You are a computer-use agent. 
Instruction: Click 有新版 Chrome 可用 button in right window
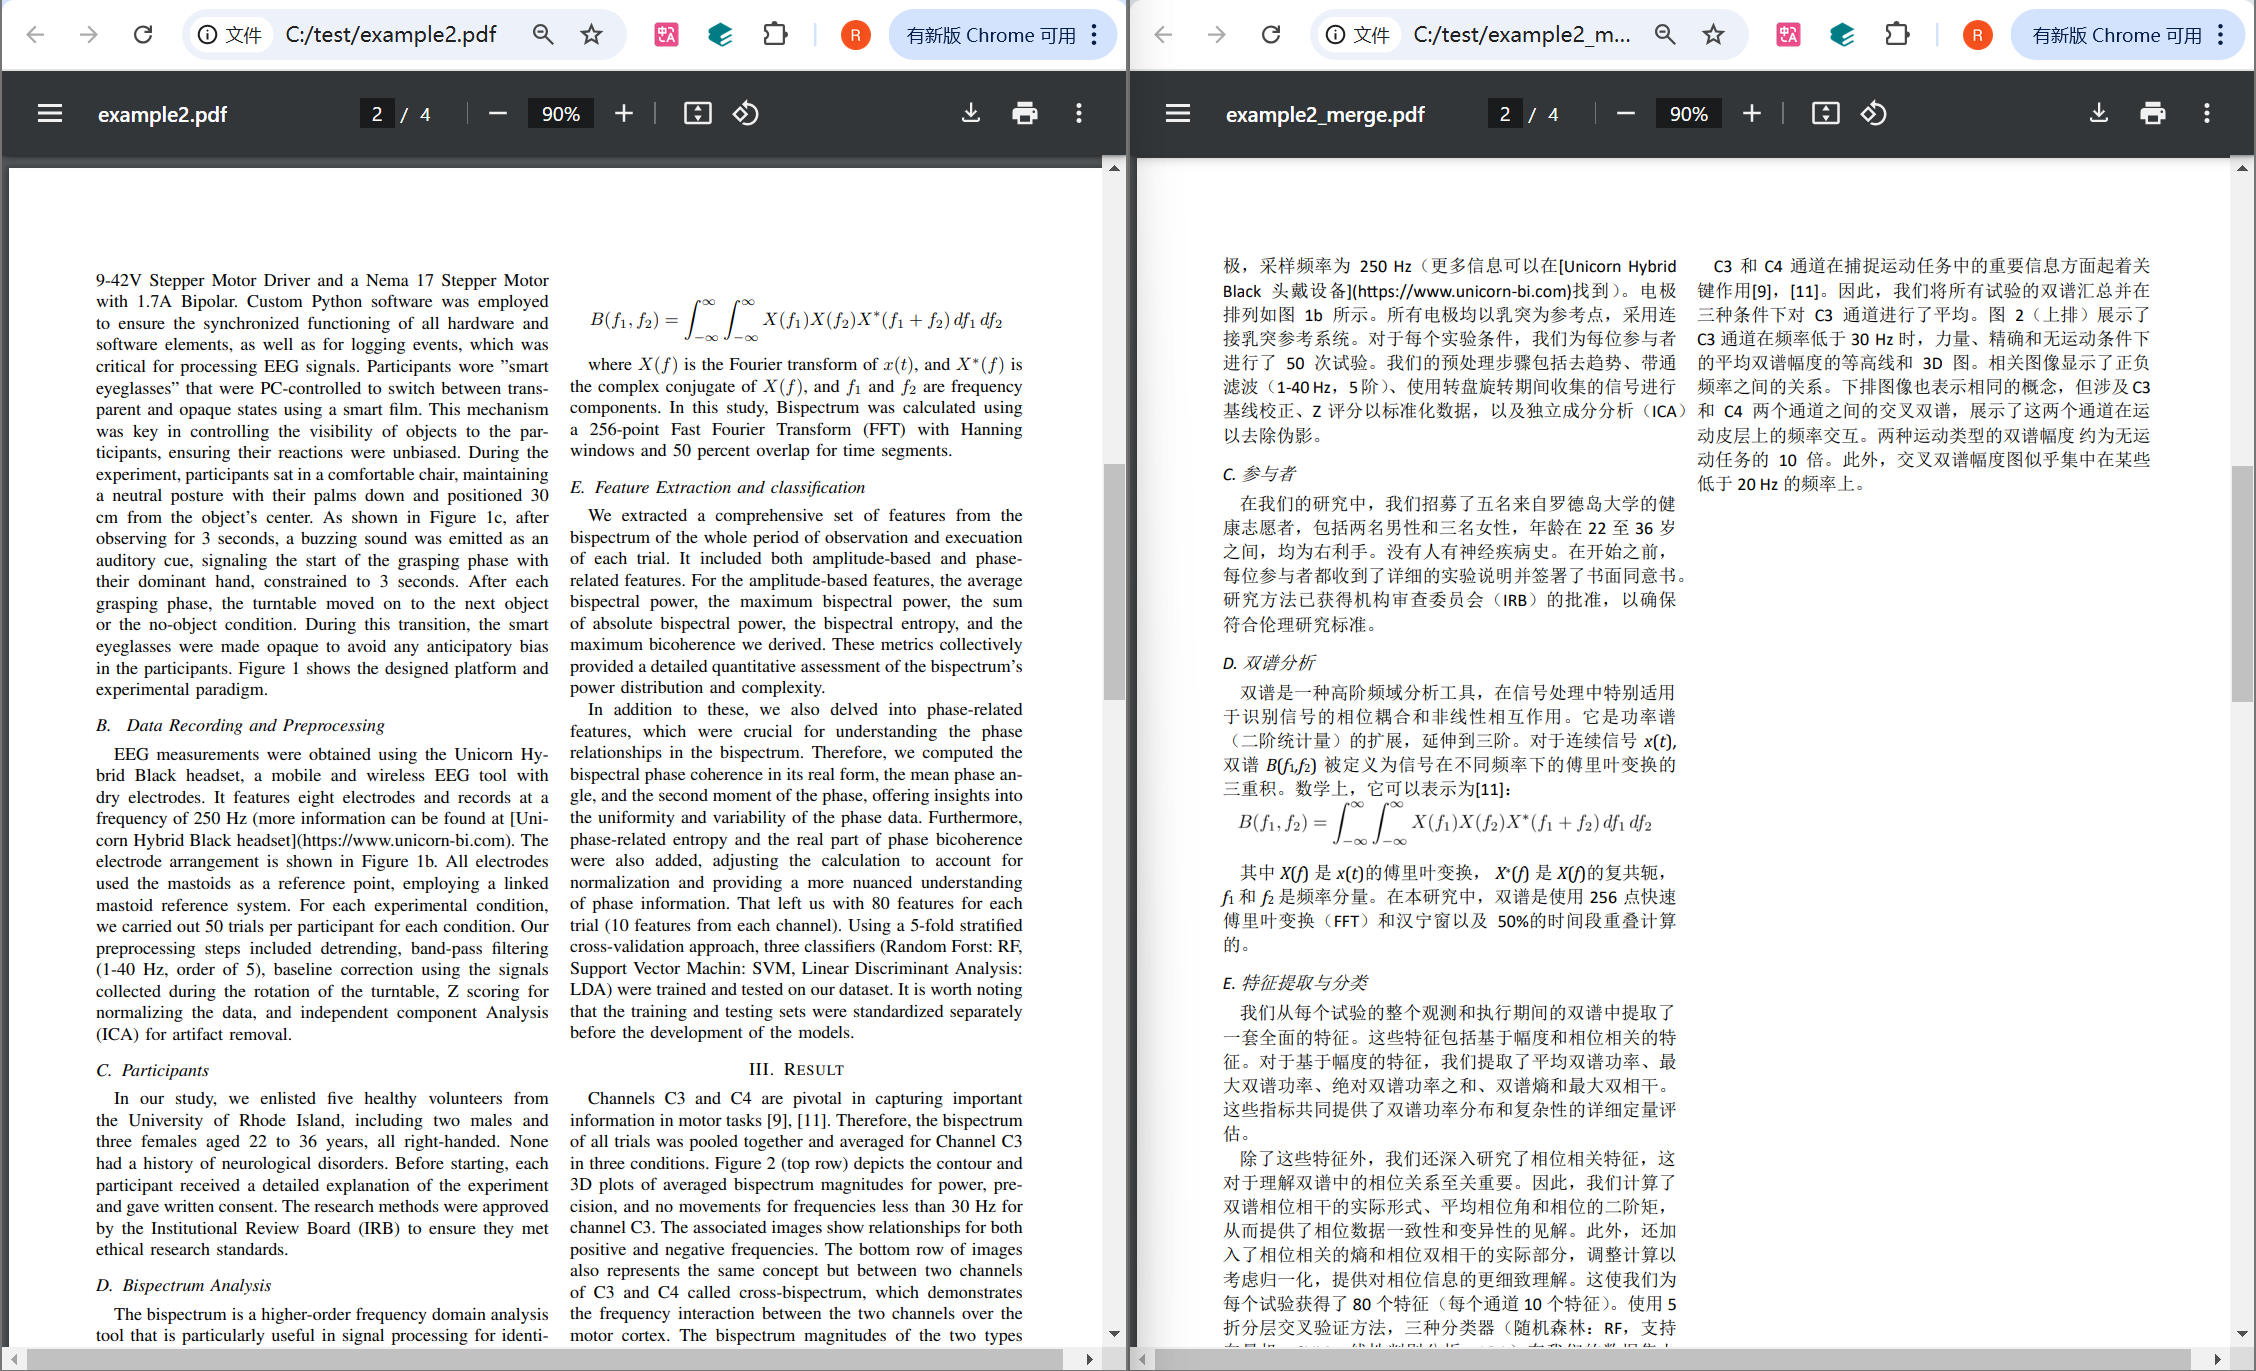click(x=2116, y=35)
